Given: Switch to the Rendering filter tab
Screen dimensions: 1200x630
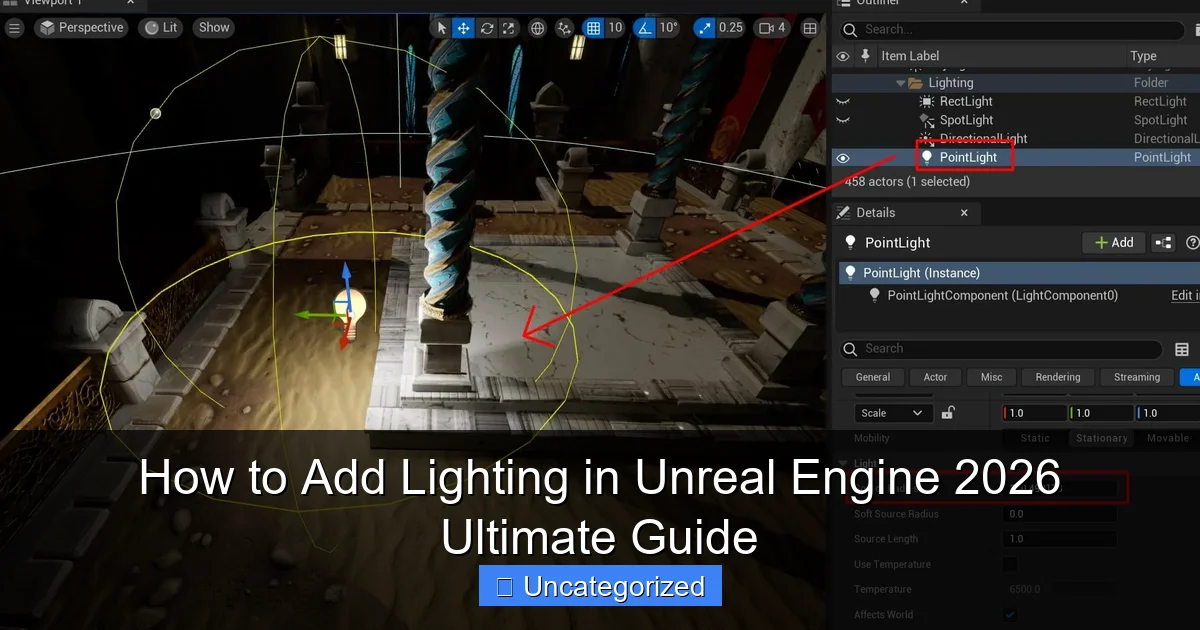Looking at the screenshot, I should [x=1057, y=377].
